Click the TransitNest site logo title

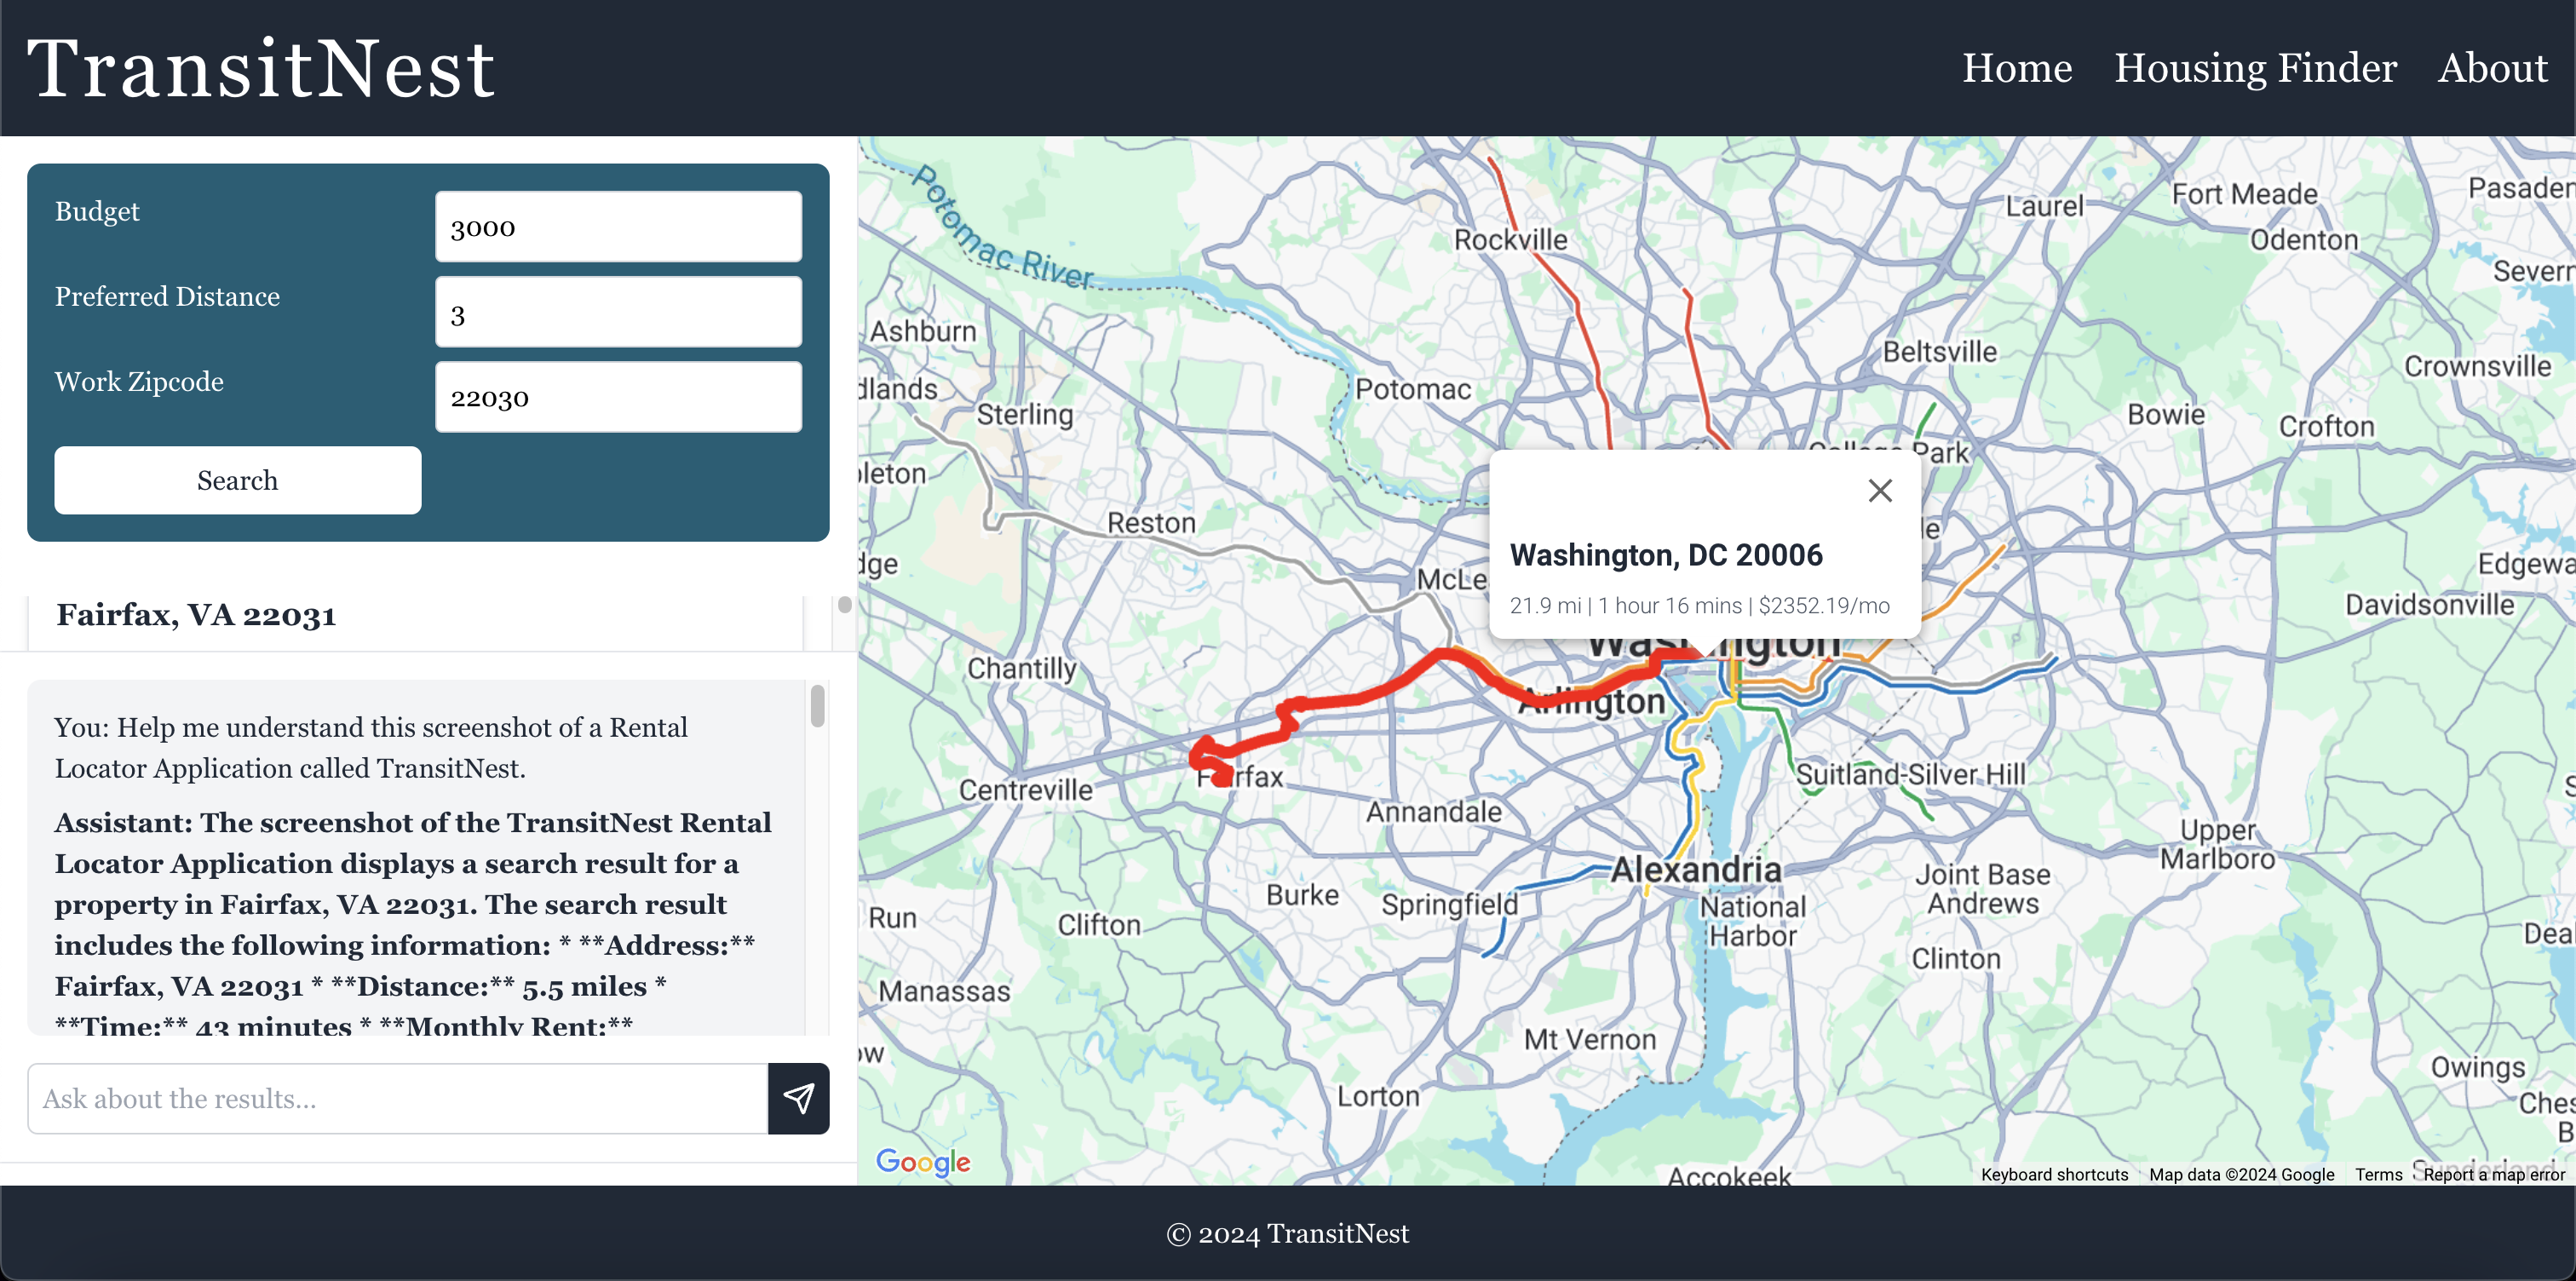click(261, 68)
